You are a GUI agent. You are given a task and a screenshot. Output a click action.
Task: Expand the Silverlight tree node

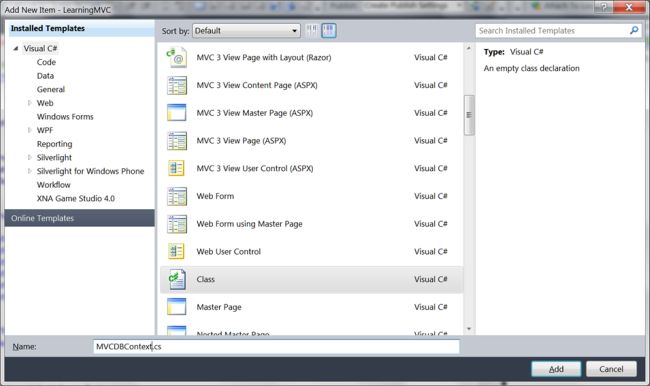[29, 158]
